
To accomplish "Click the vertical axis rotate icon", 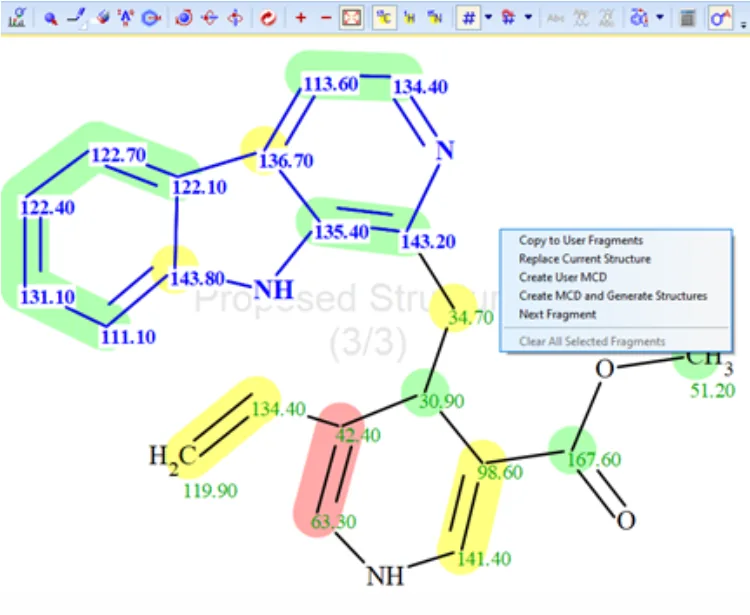I will 235,18.
